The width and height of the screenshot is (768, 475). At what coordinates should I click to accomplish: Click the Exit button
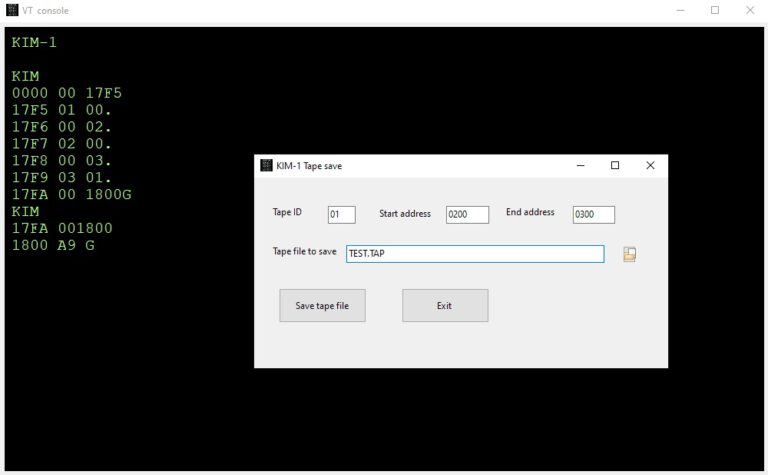coord(445,306)
